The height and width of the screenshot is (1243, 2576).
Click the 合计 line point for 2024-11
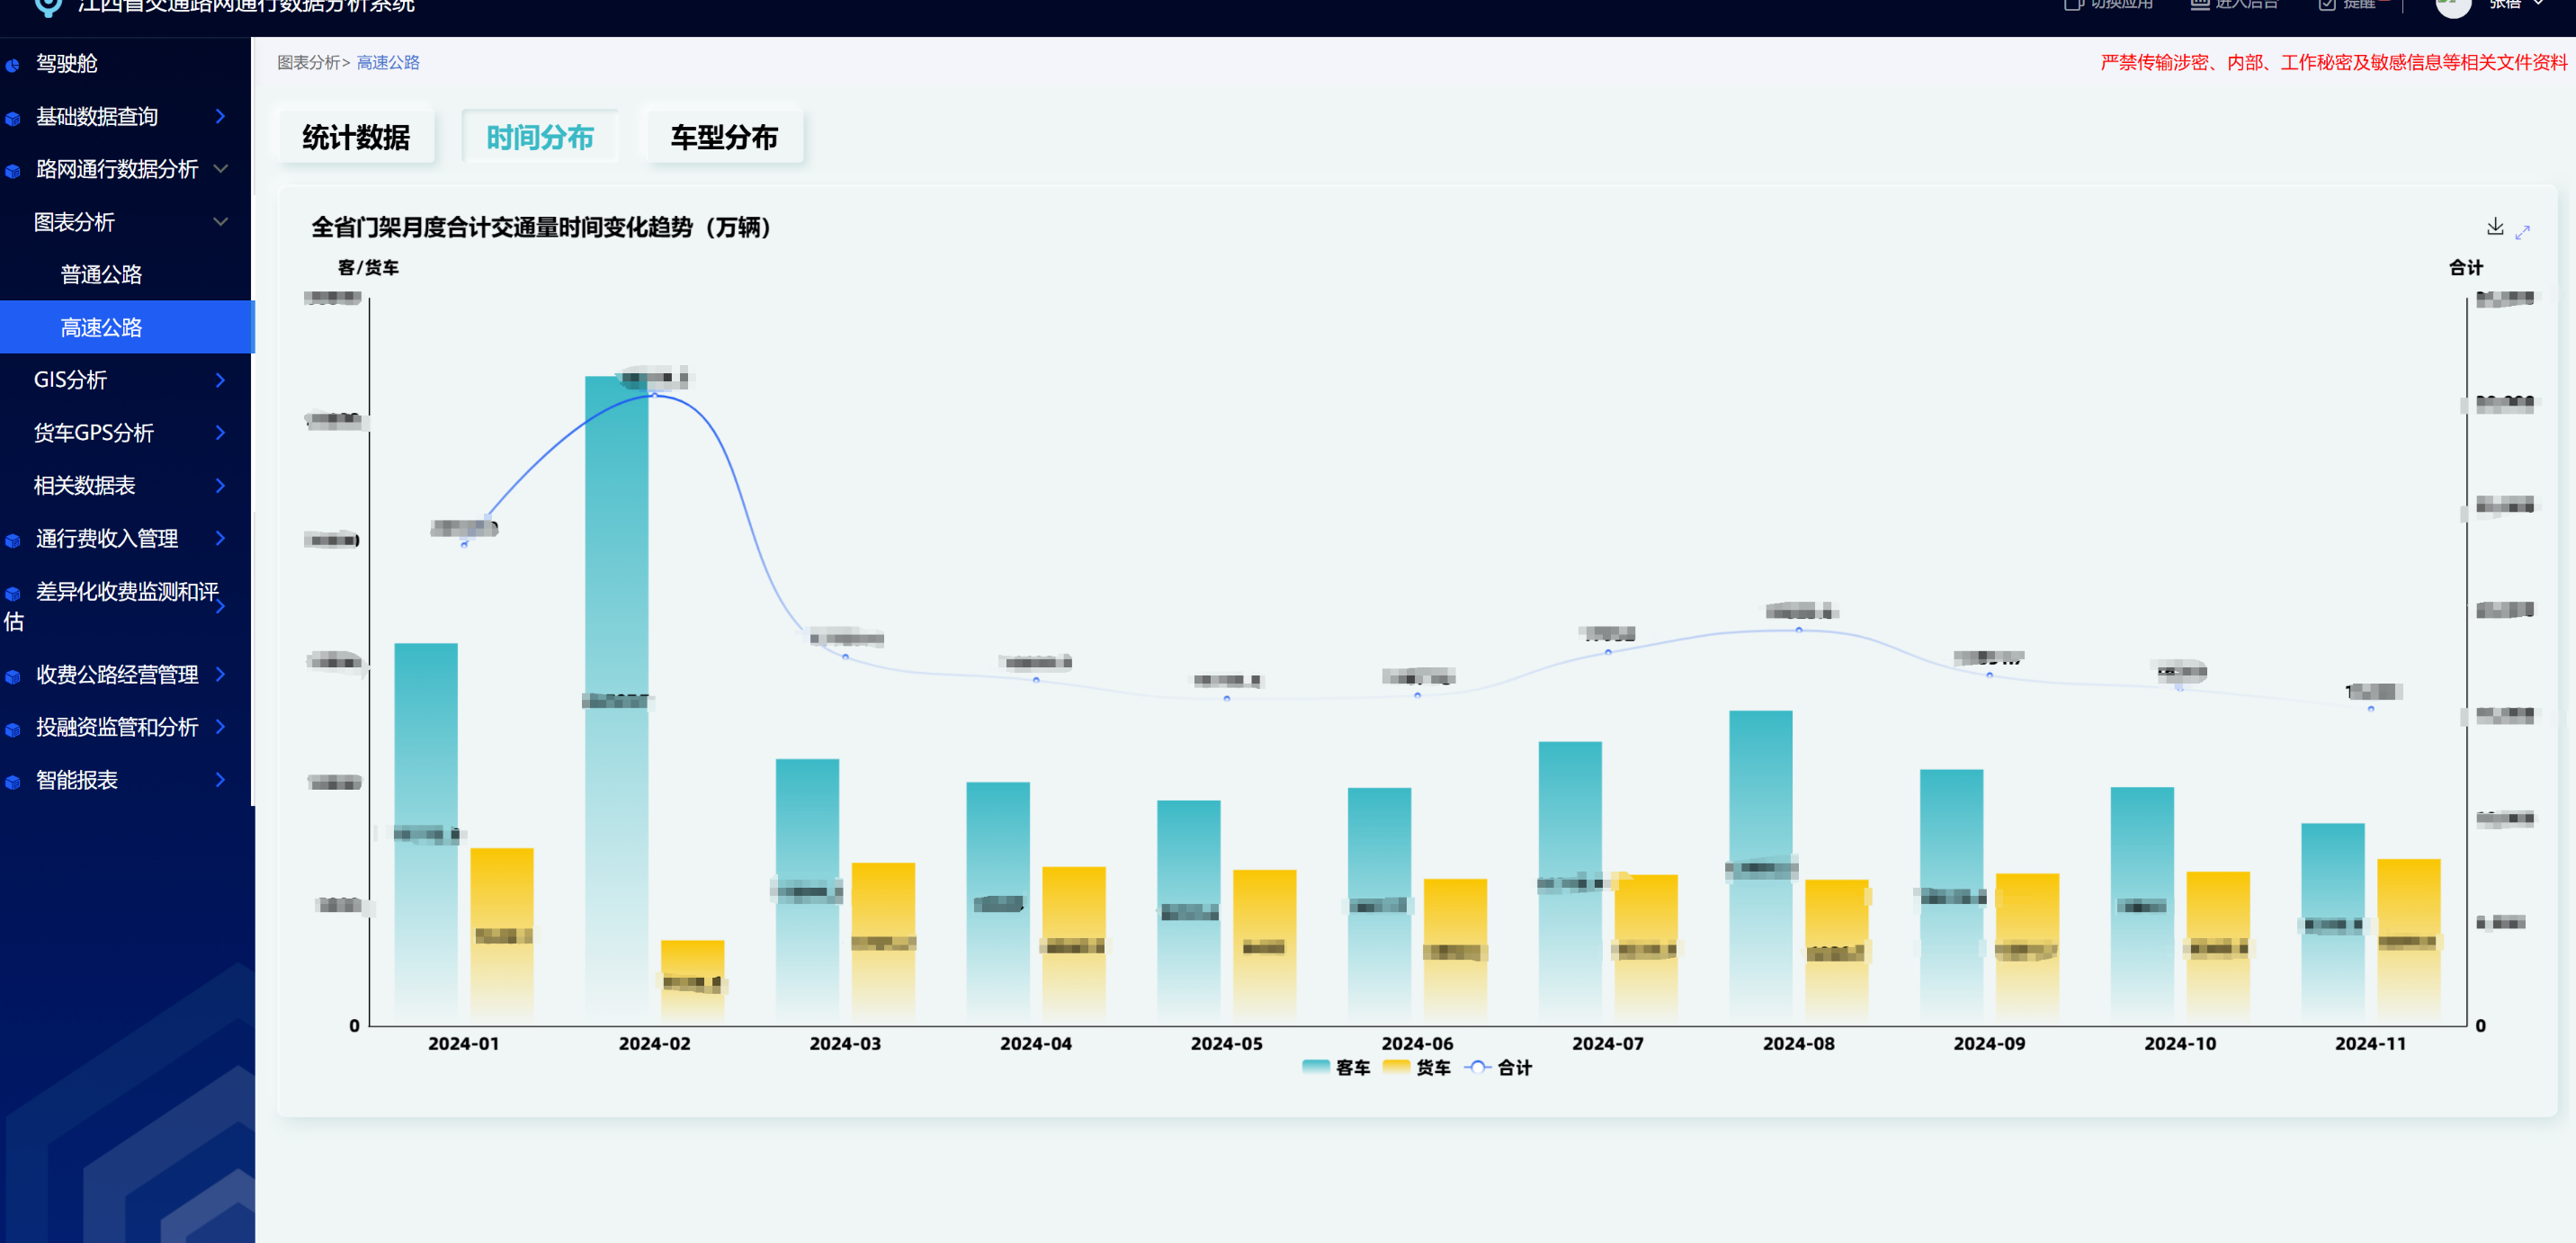point(2371,709)
